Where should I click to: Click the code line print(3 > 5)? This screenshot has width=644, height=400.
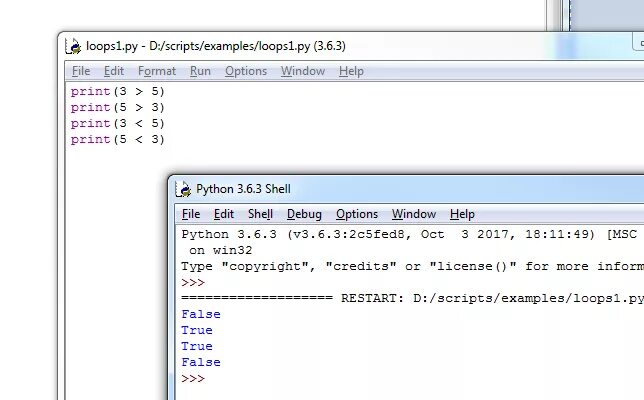click(x=117, y=91)
